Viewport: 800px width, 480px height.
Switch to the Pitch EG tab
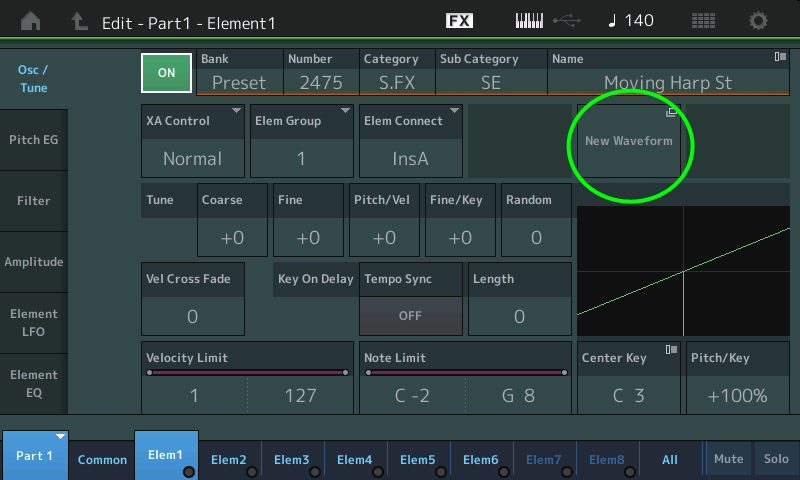pos(33,140)
